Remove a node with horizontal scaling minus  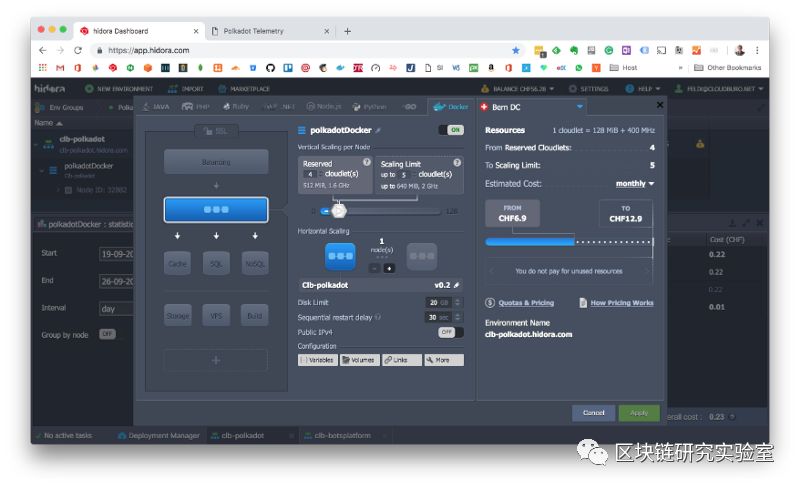pos(374,268)
